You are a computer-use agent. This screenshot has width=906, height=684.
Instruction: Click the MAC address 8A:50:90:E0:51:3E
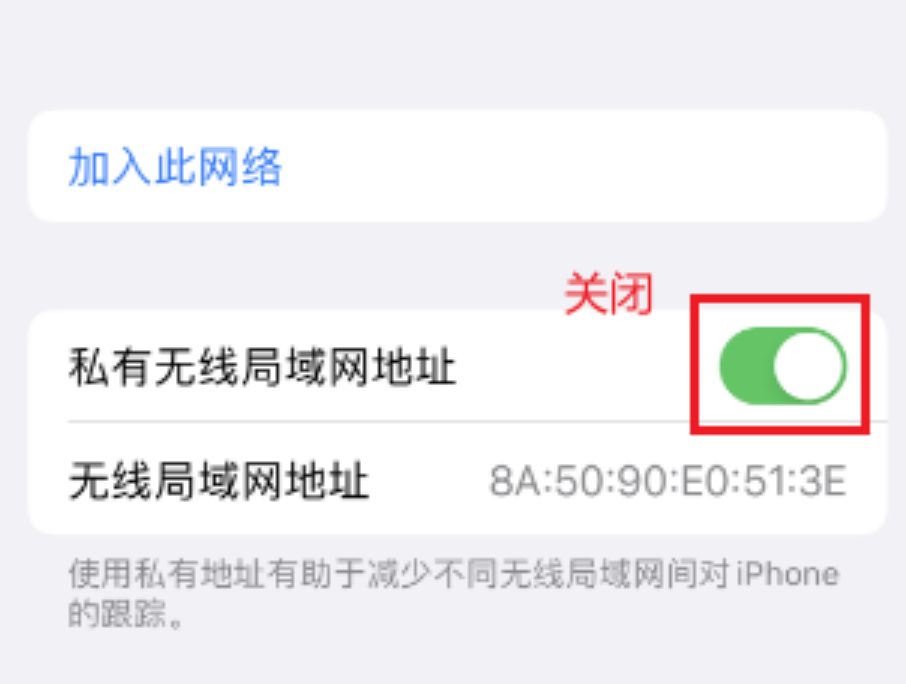tap(668, 480)
